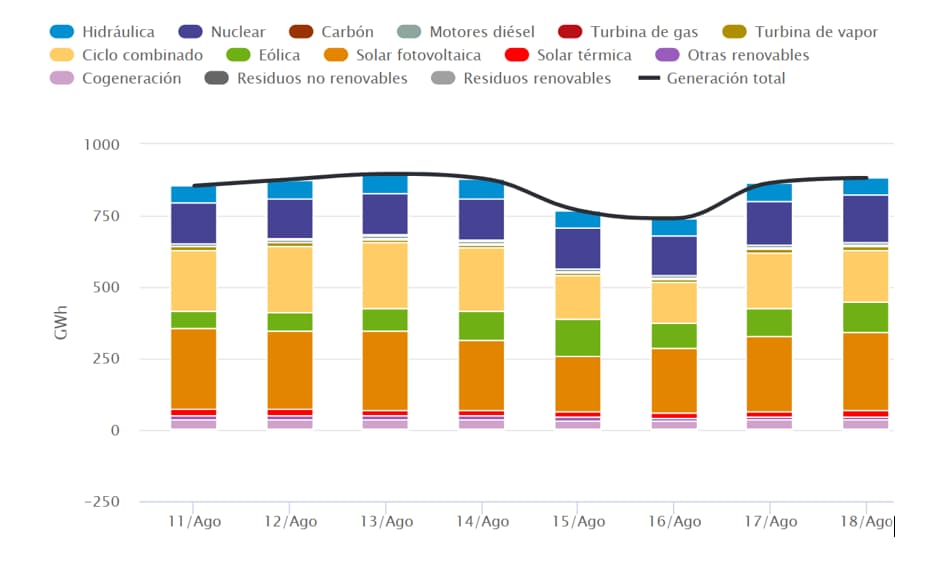Select the 16/Ago Hidráulica bar segment
This screenshot has height=563, width=947.
(x=674, y=228)
